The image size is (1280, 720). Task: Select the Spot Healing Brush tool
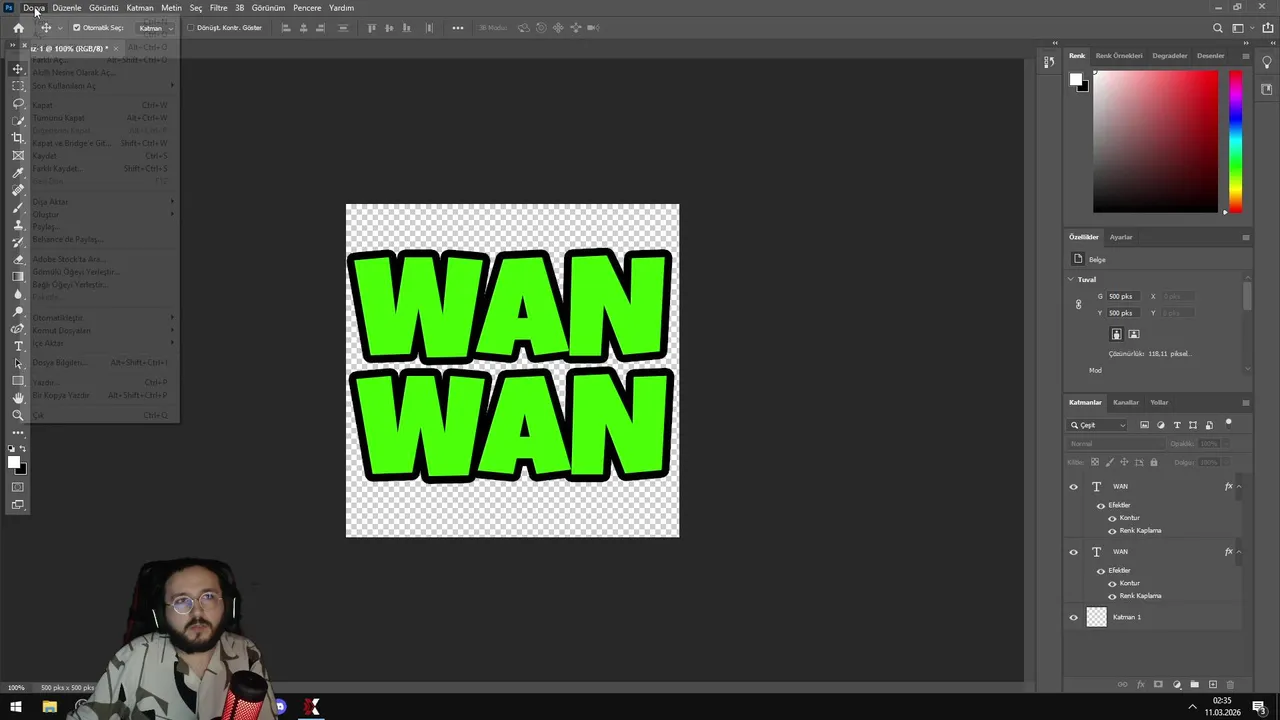(18, 190)
